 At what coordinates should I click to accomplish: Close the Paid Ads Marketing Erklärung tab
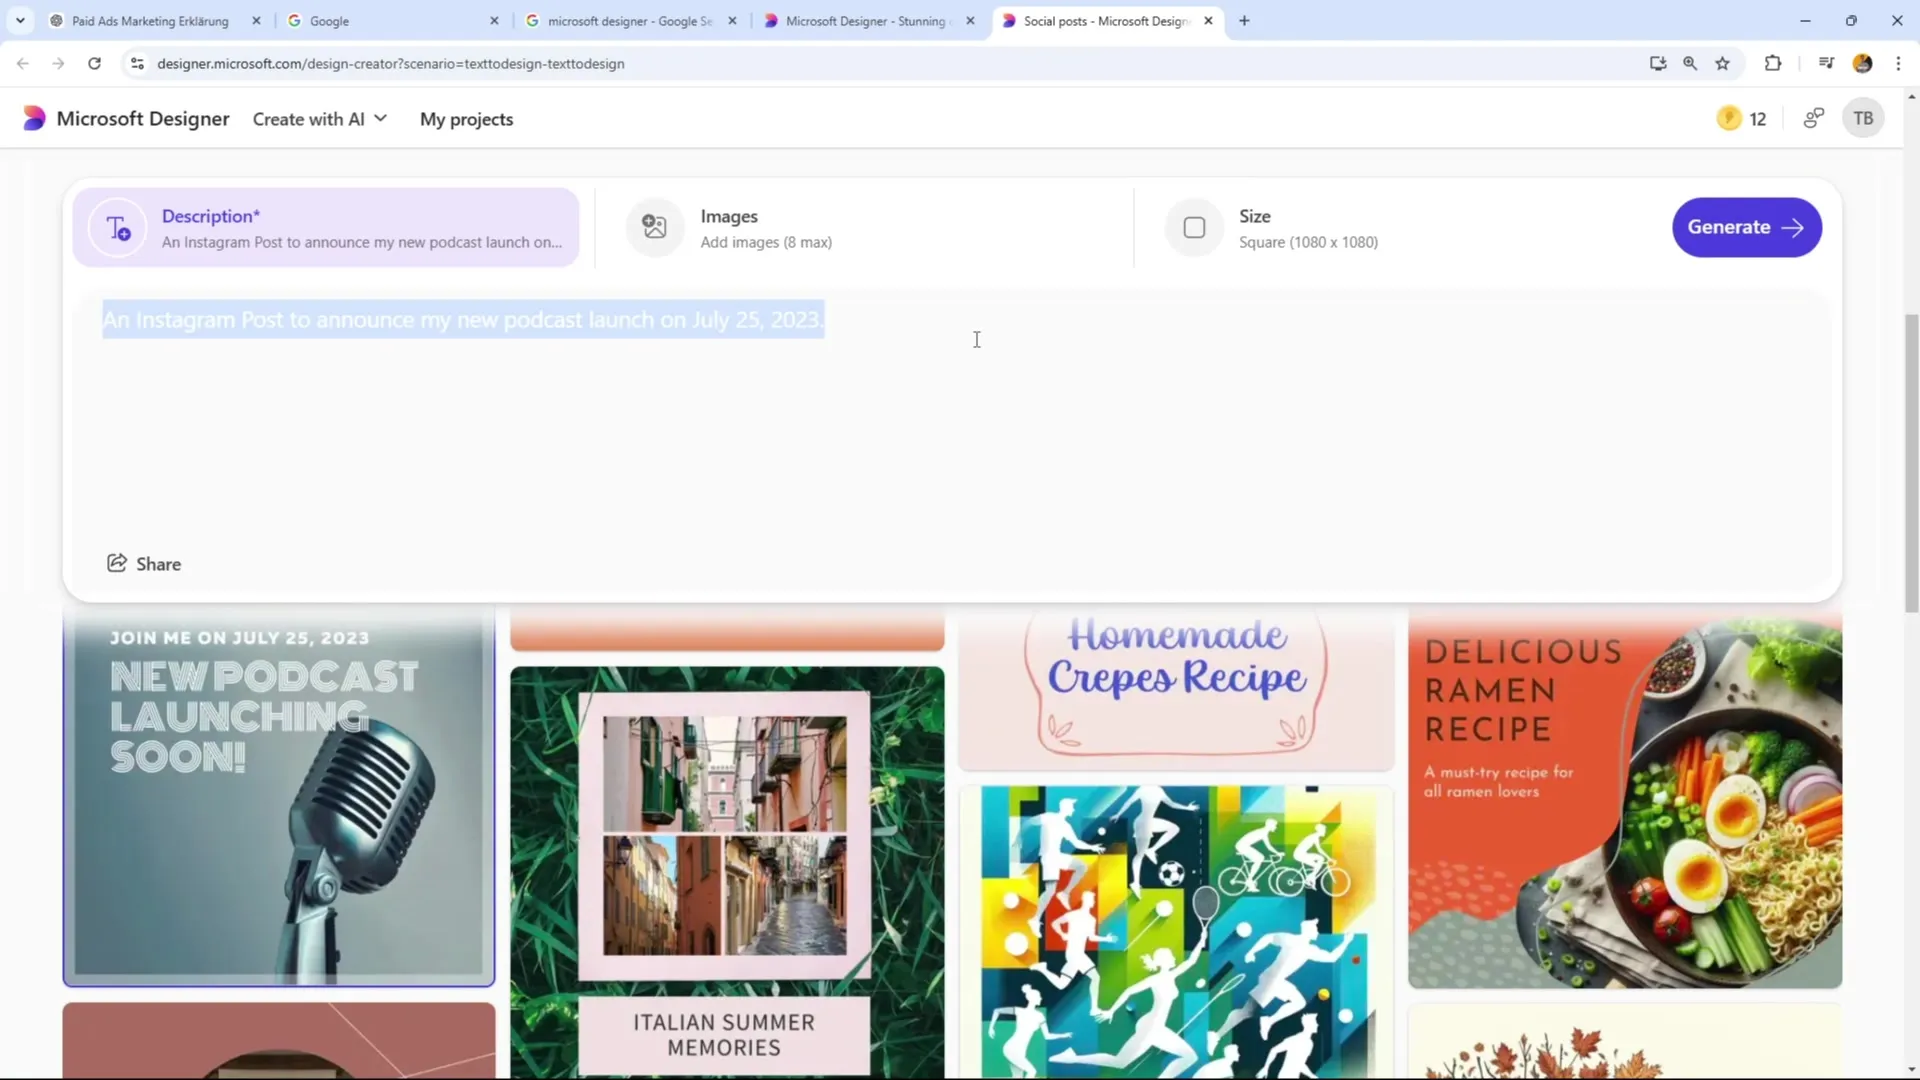coord(256,20)
